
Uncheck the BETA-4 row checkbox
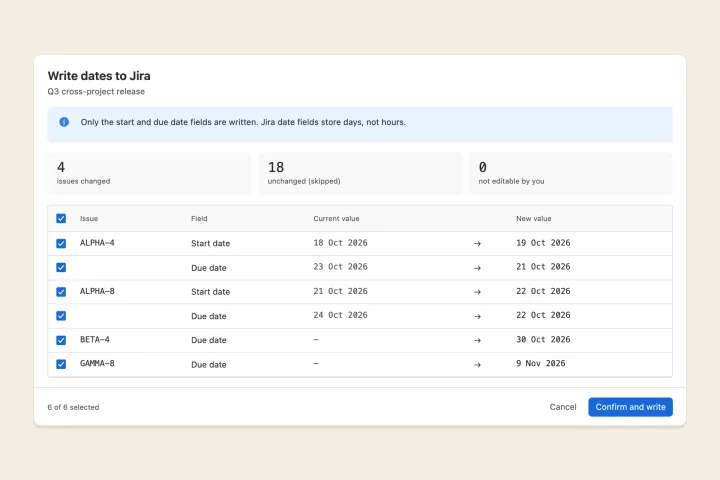click(61, 340)
